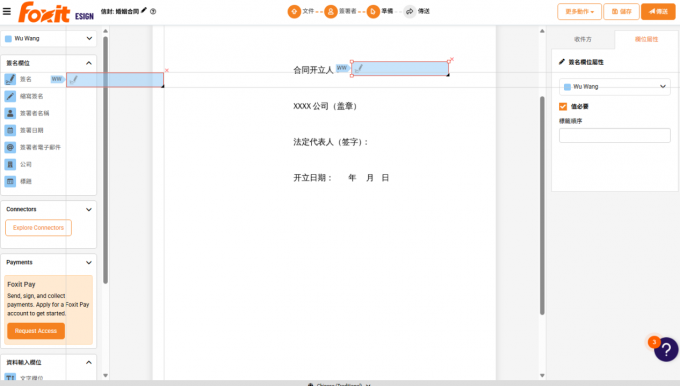Viewport: 680px width, 386px height.
Task: Select the signature field on the document page
Action: click(x=400, y=69)
